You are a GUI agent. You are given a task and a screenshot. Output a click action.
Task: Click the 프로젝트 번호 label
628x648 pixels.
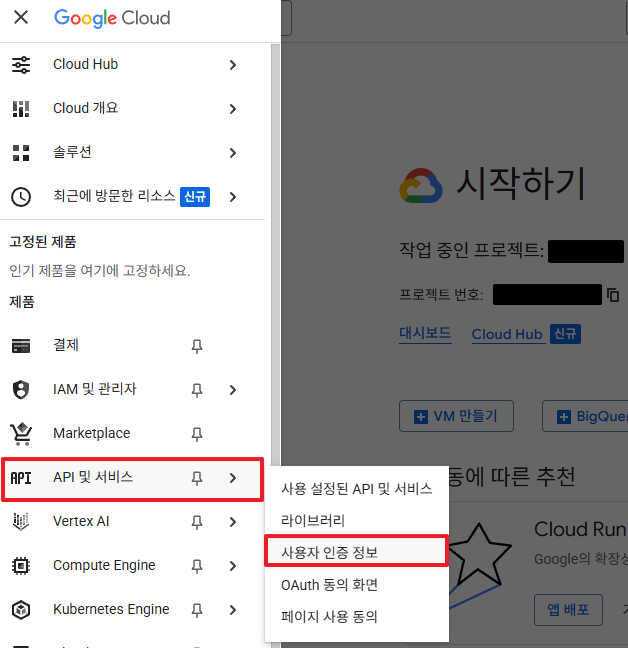pos(441,295)
